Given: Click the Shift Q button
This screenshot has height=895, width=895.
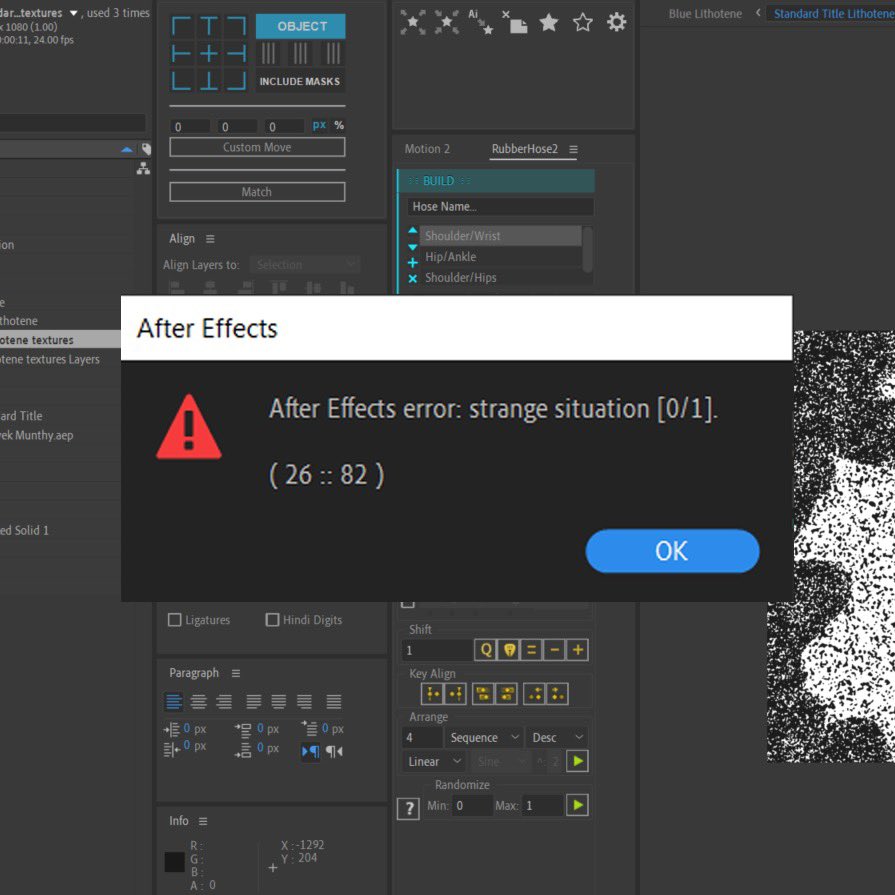Looking at the screenshot, I should [x=485, y=650].
